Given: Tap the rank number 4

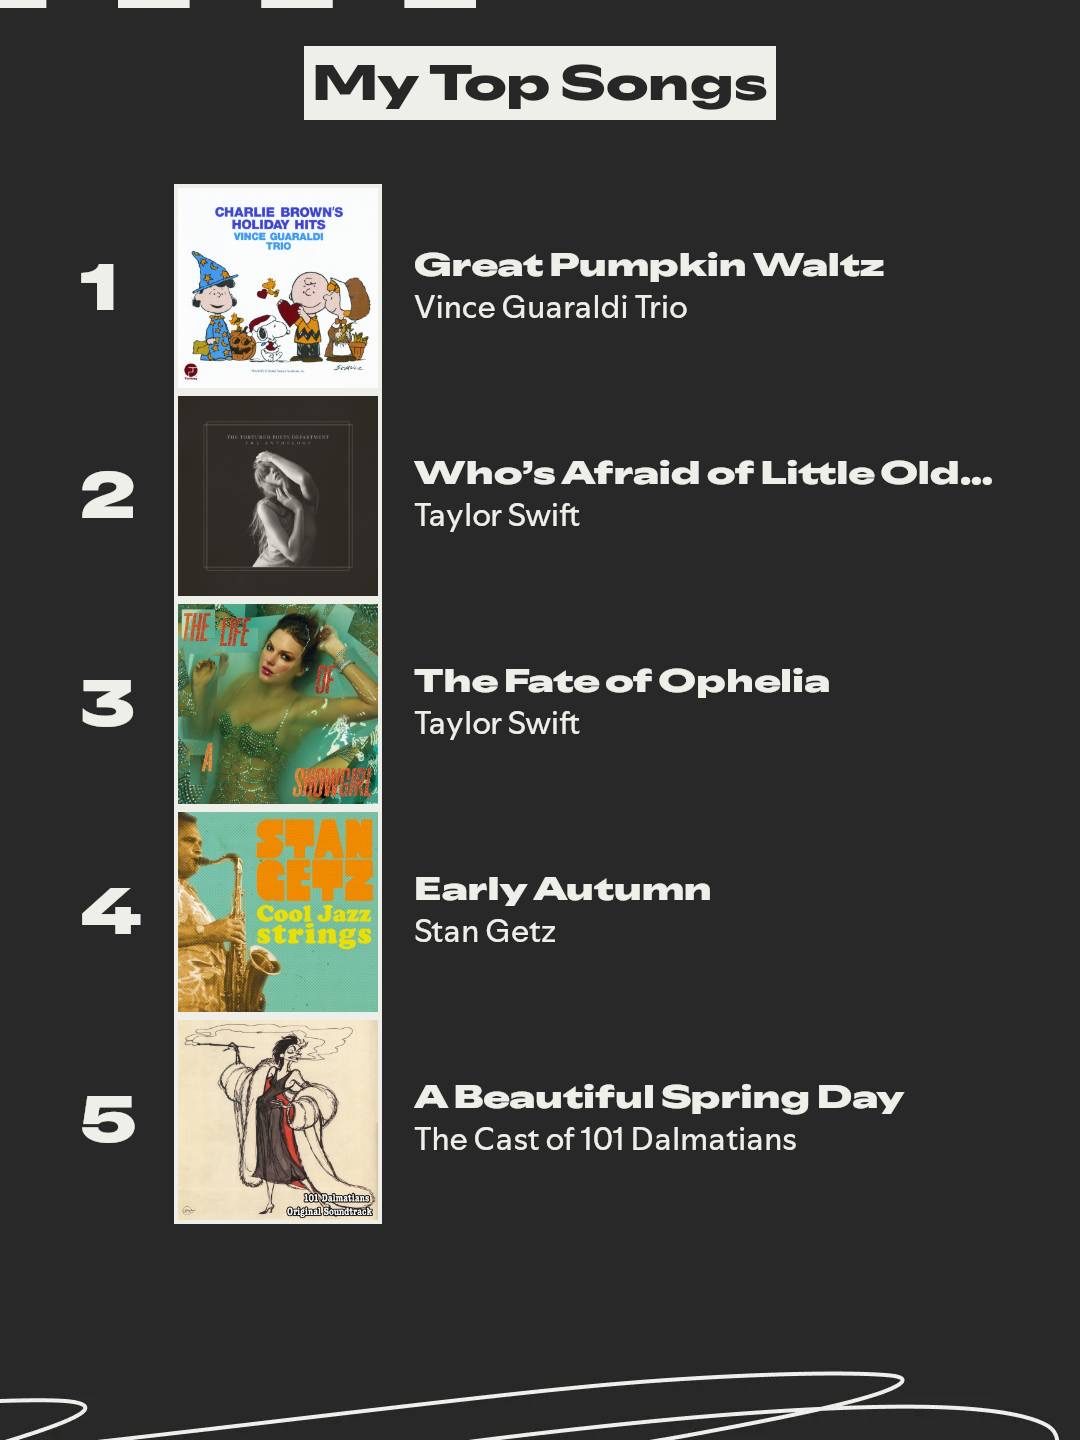Looking at the screenshot, I should pos(110,912).
